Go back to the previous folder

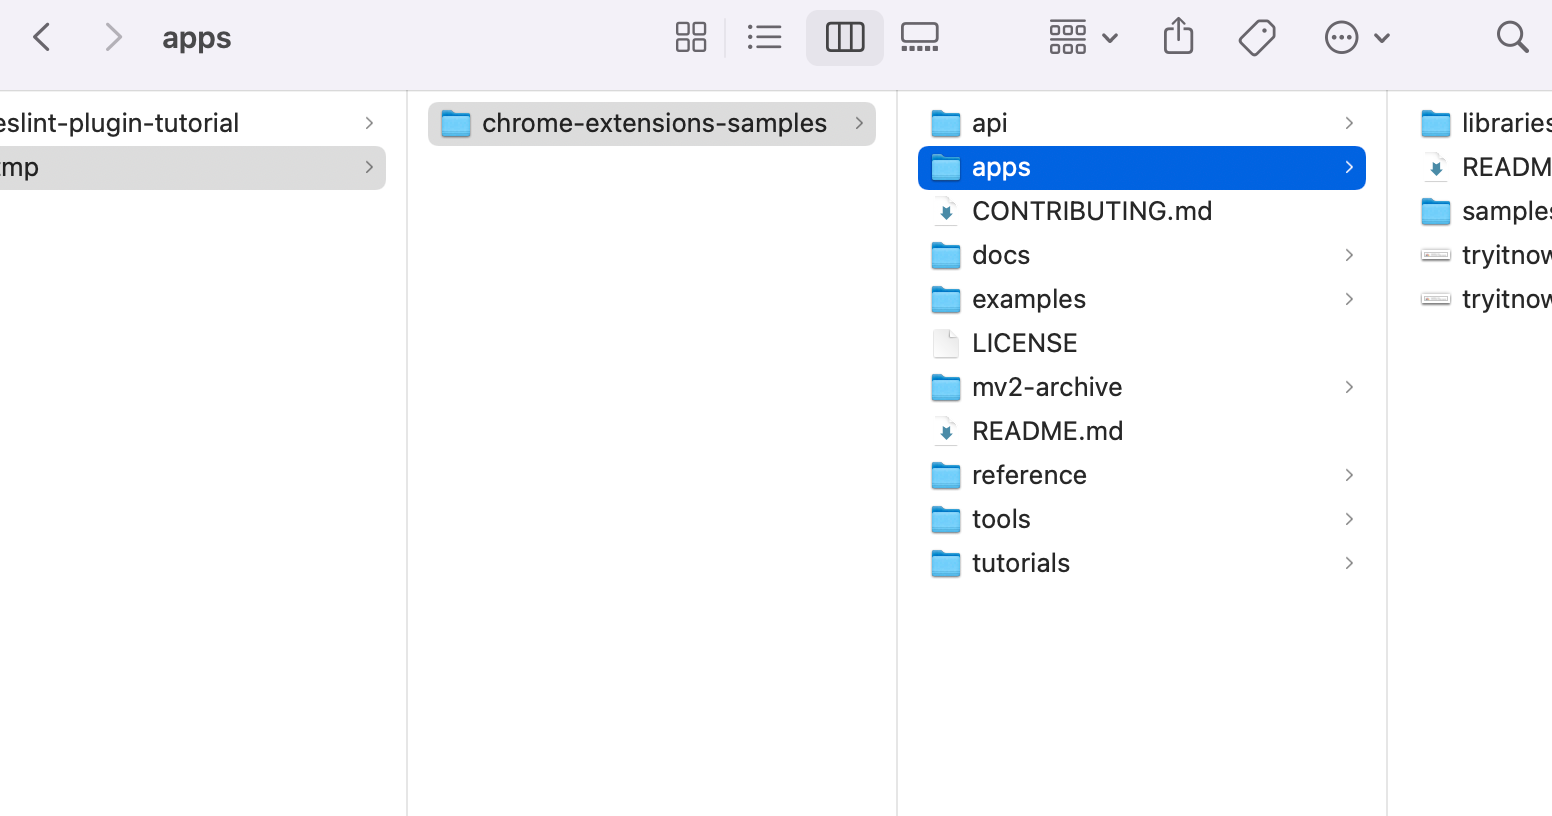point(42,38)
